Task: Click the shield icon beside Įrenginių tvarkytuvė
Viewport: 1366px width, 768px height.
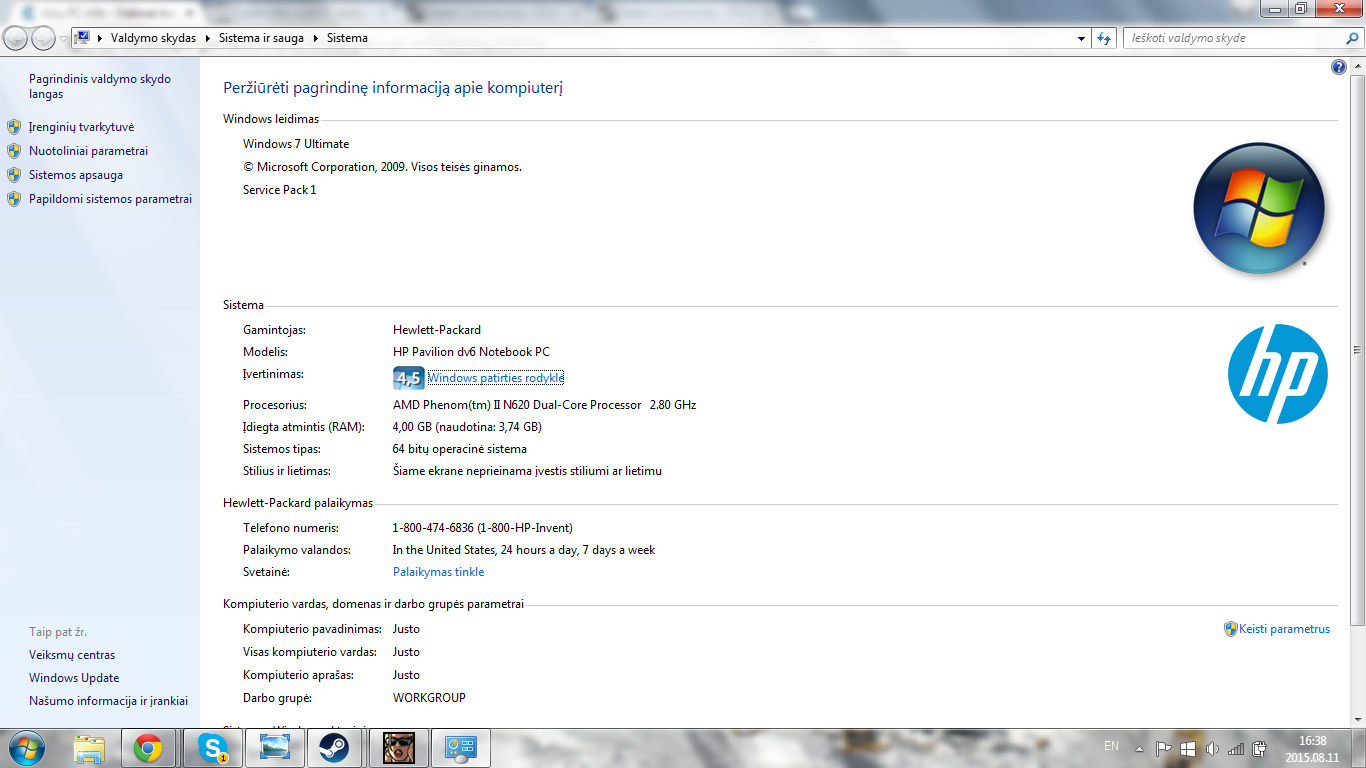Action: point(14,127)
